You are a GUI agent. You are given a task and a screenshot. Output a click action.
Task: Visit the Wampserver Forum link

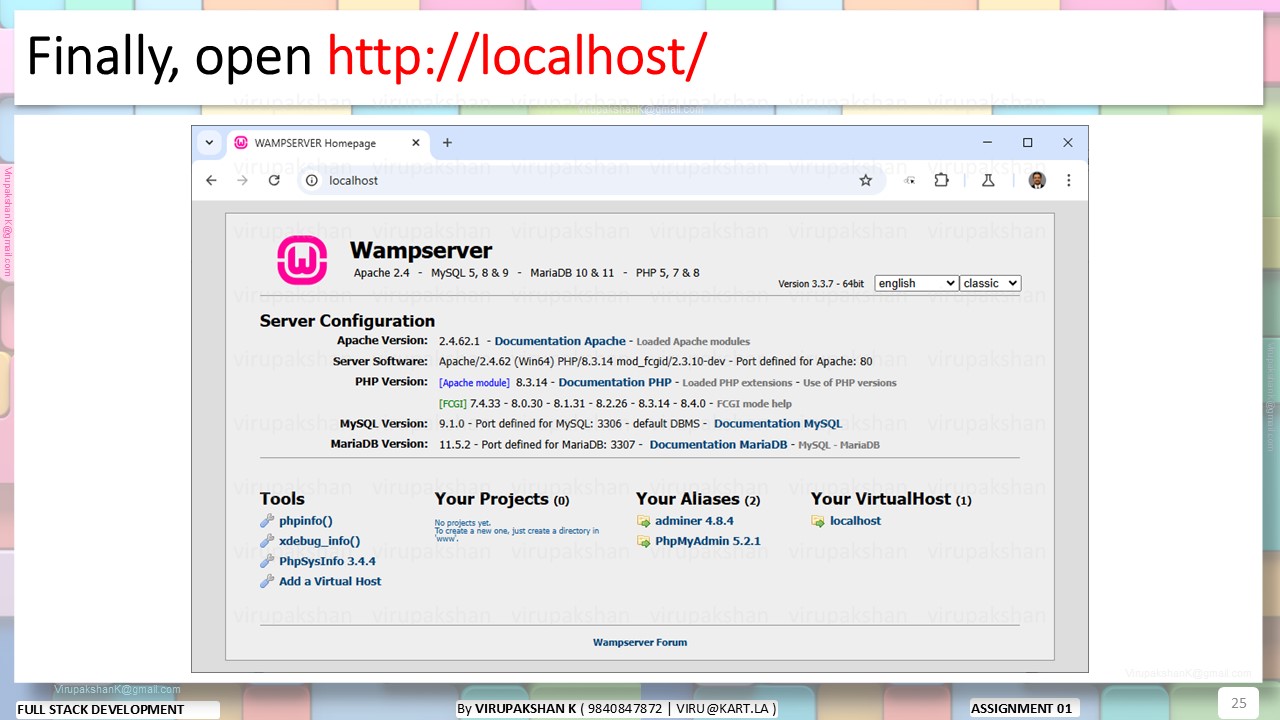coord(640,642)
